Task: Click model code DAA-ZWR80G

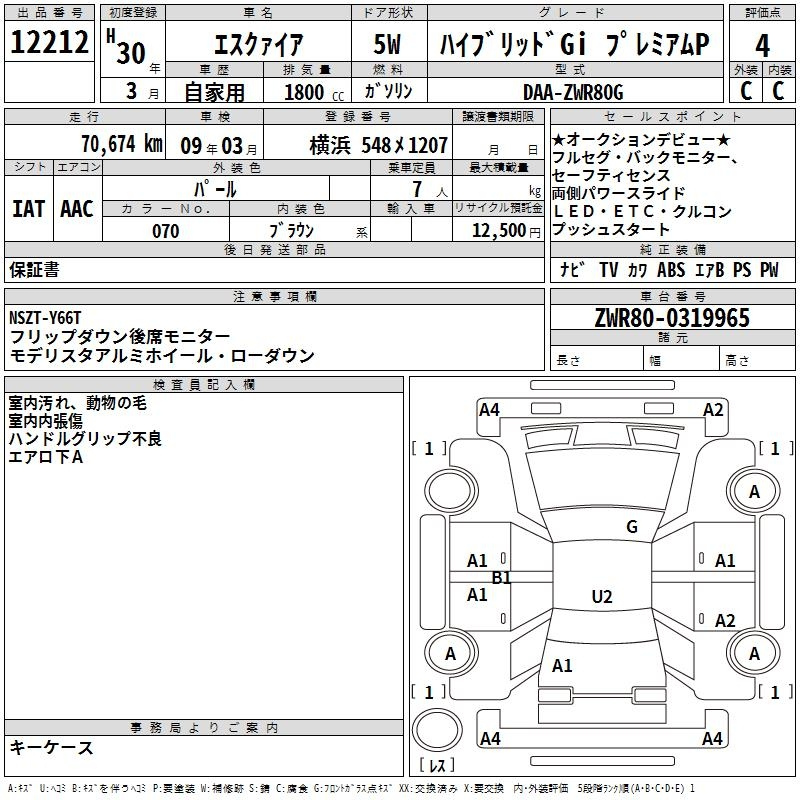Action: click(x=573, y=92)
